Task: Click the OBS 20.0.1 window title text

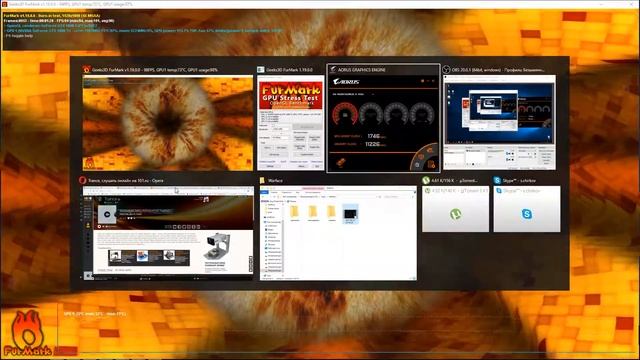Action: (x=498, y=70)
